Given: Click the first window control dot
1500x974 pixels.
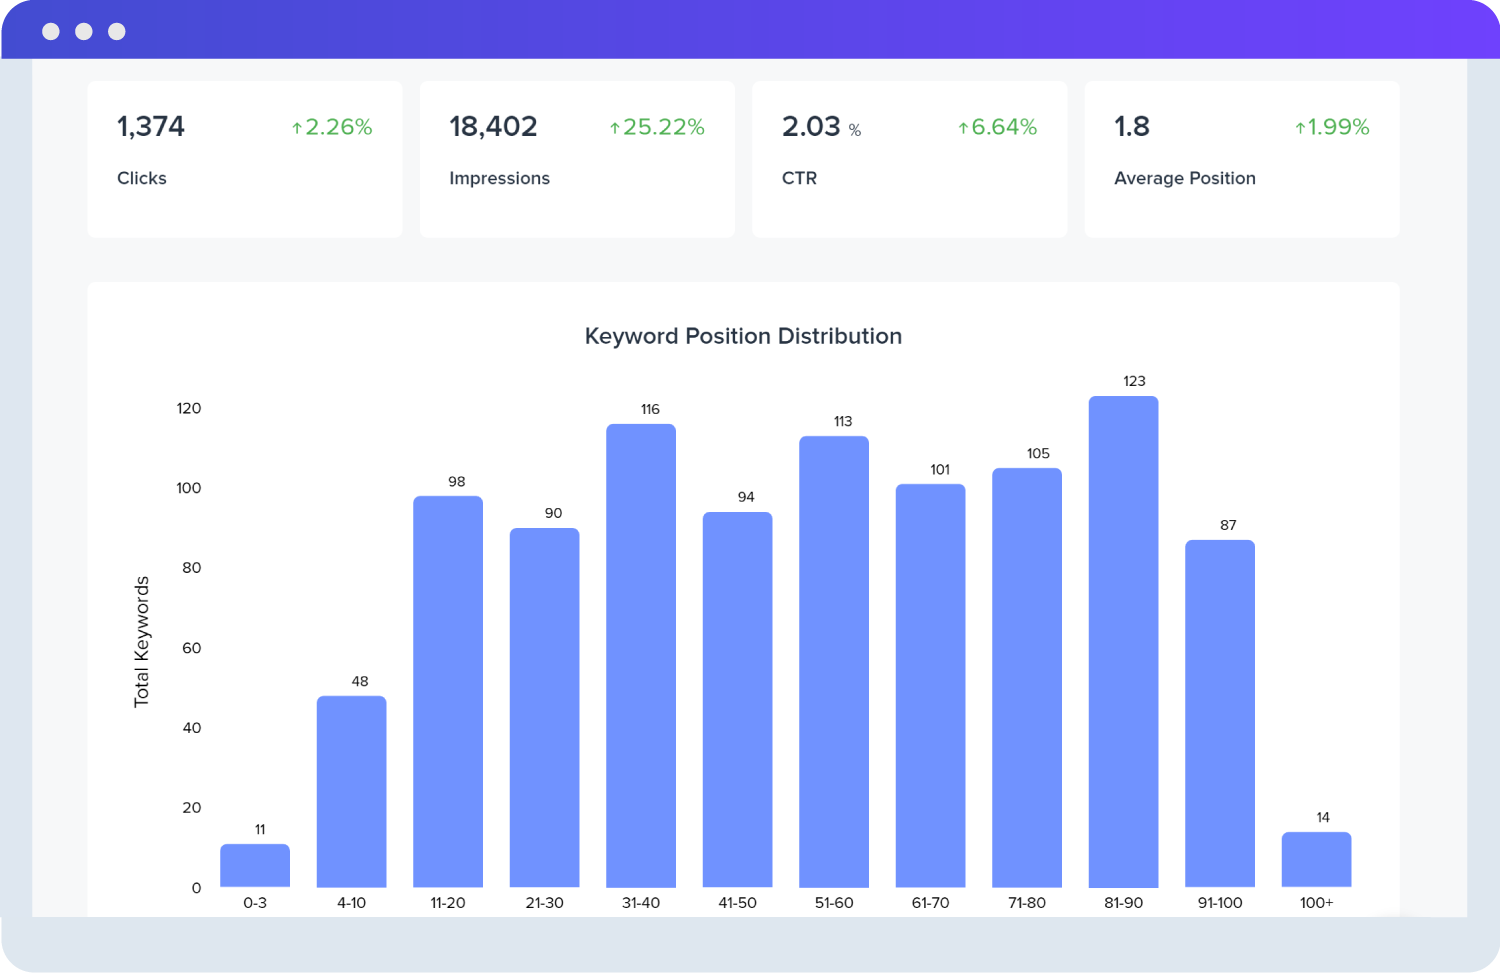Looking at the screenshot, I should point(51,32).
